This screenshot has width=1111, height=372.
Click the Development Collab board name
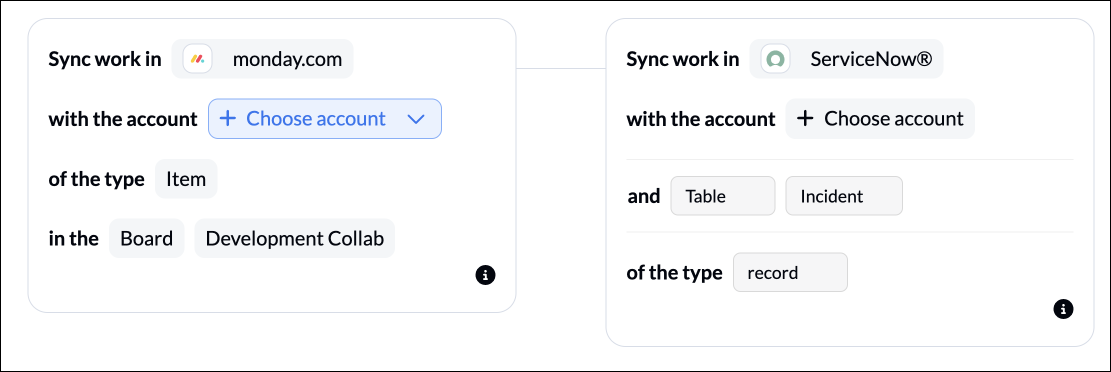point(295,238)
